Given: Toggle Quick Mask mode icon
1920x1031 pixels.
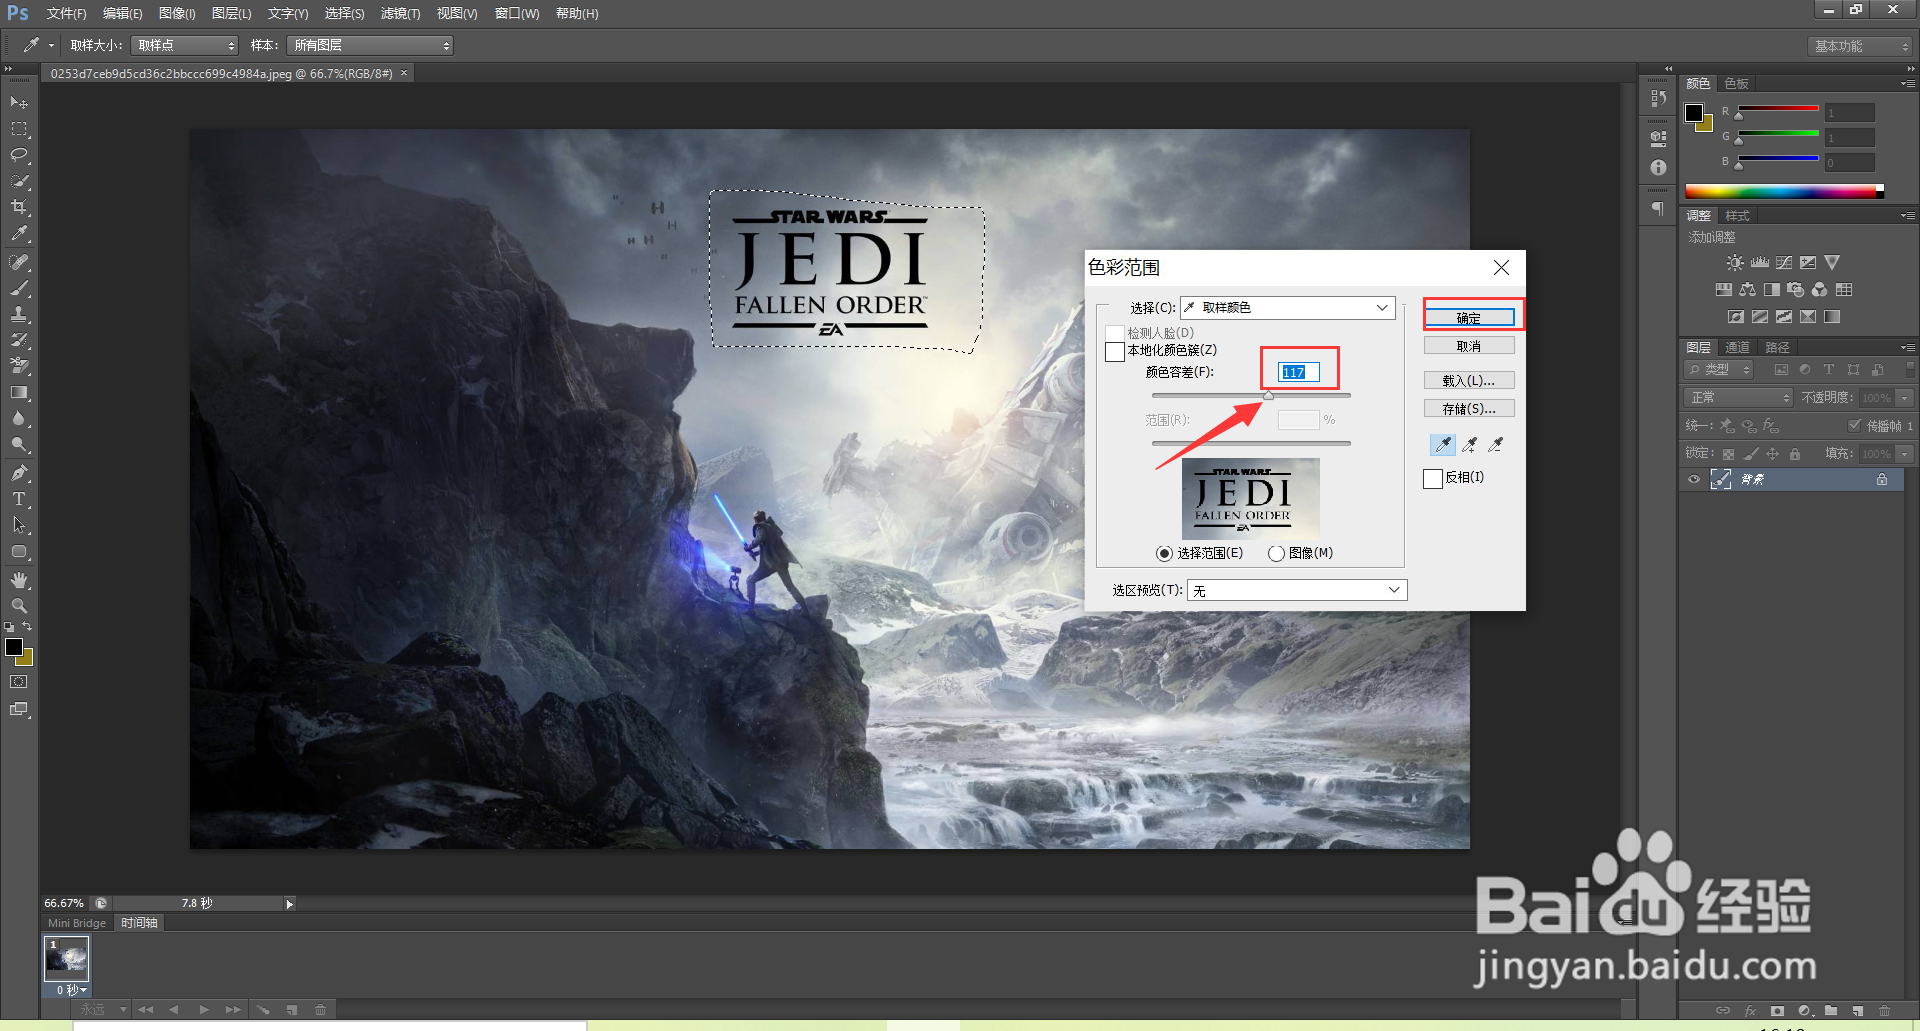Looking at the screenshot, I should 19,682.
